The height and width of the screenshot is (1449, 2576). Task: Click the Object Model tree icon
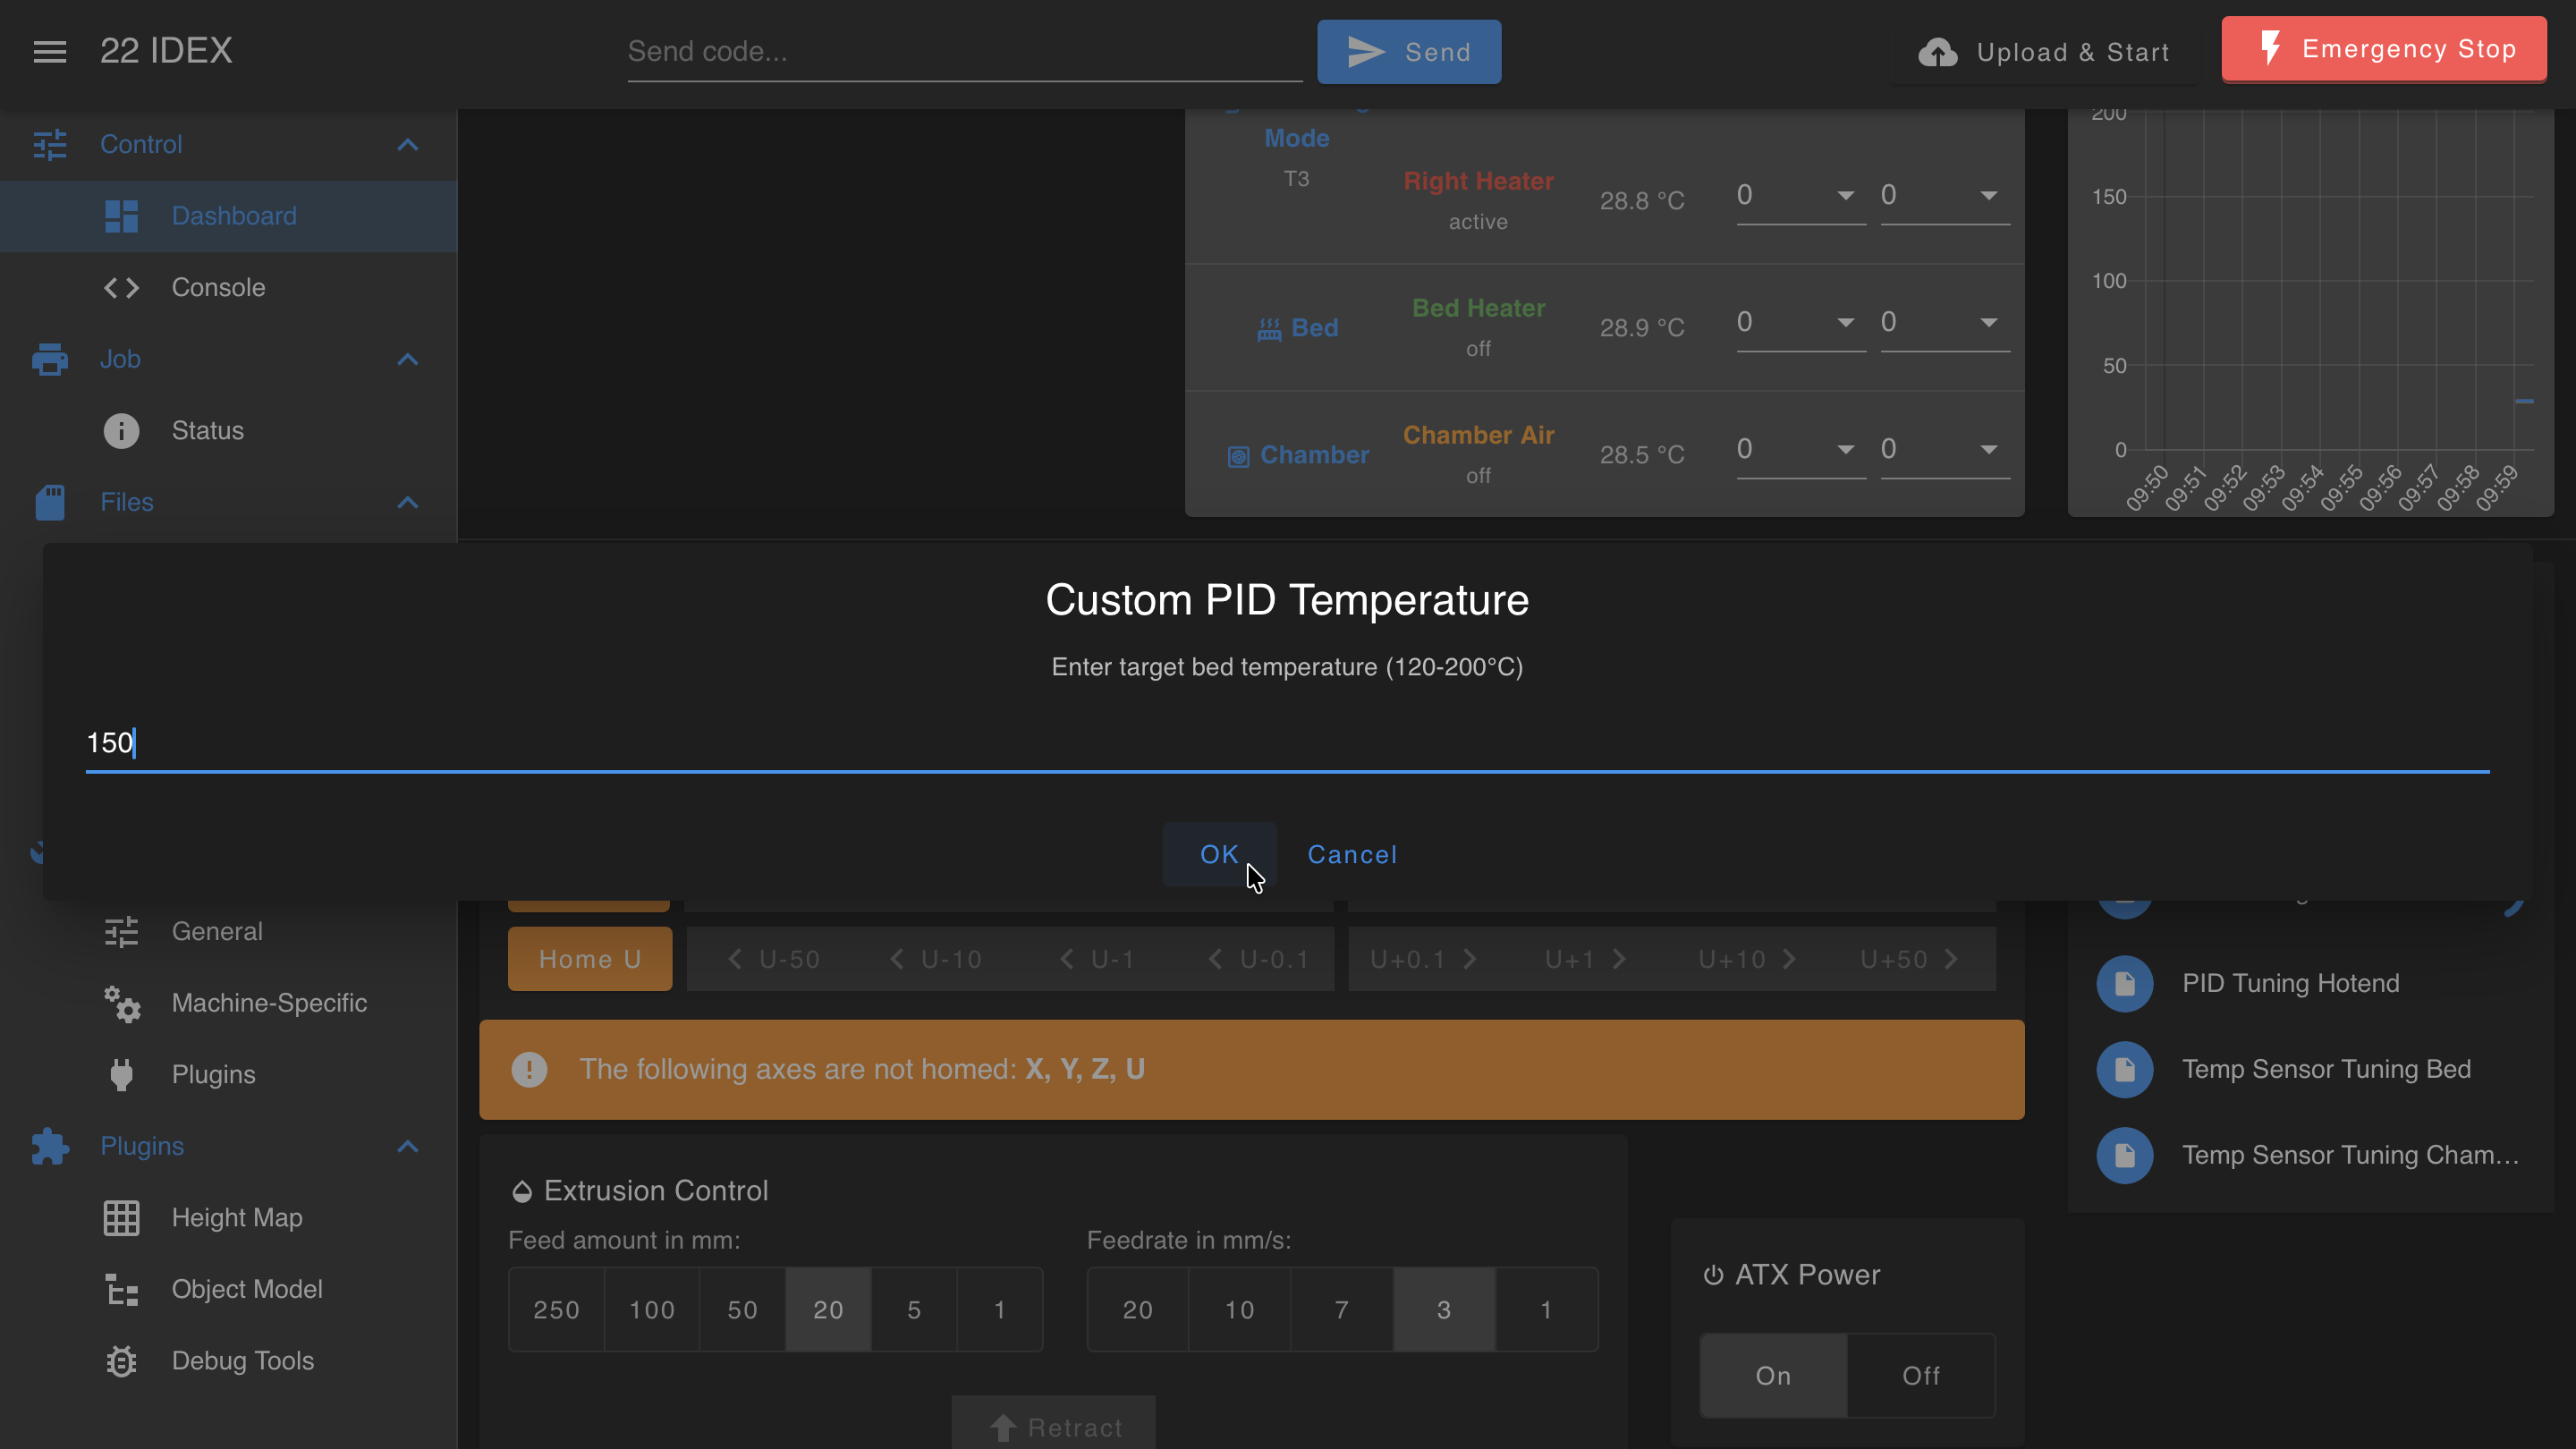(121, 1290)
